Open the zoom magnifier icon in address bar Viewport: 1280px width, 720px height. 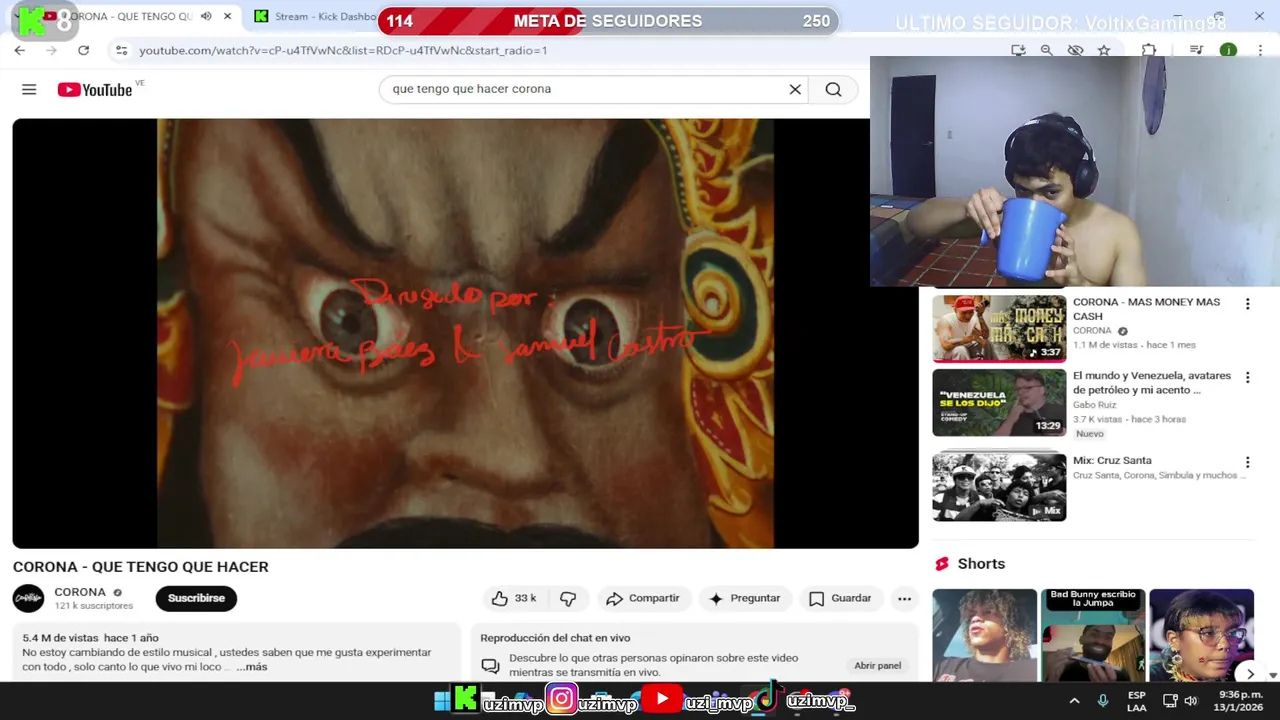(1046, 50)
